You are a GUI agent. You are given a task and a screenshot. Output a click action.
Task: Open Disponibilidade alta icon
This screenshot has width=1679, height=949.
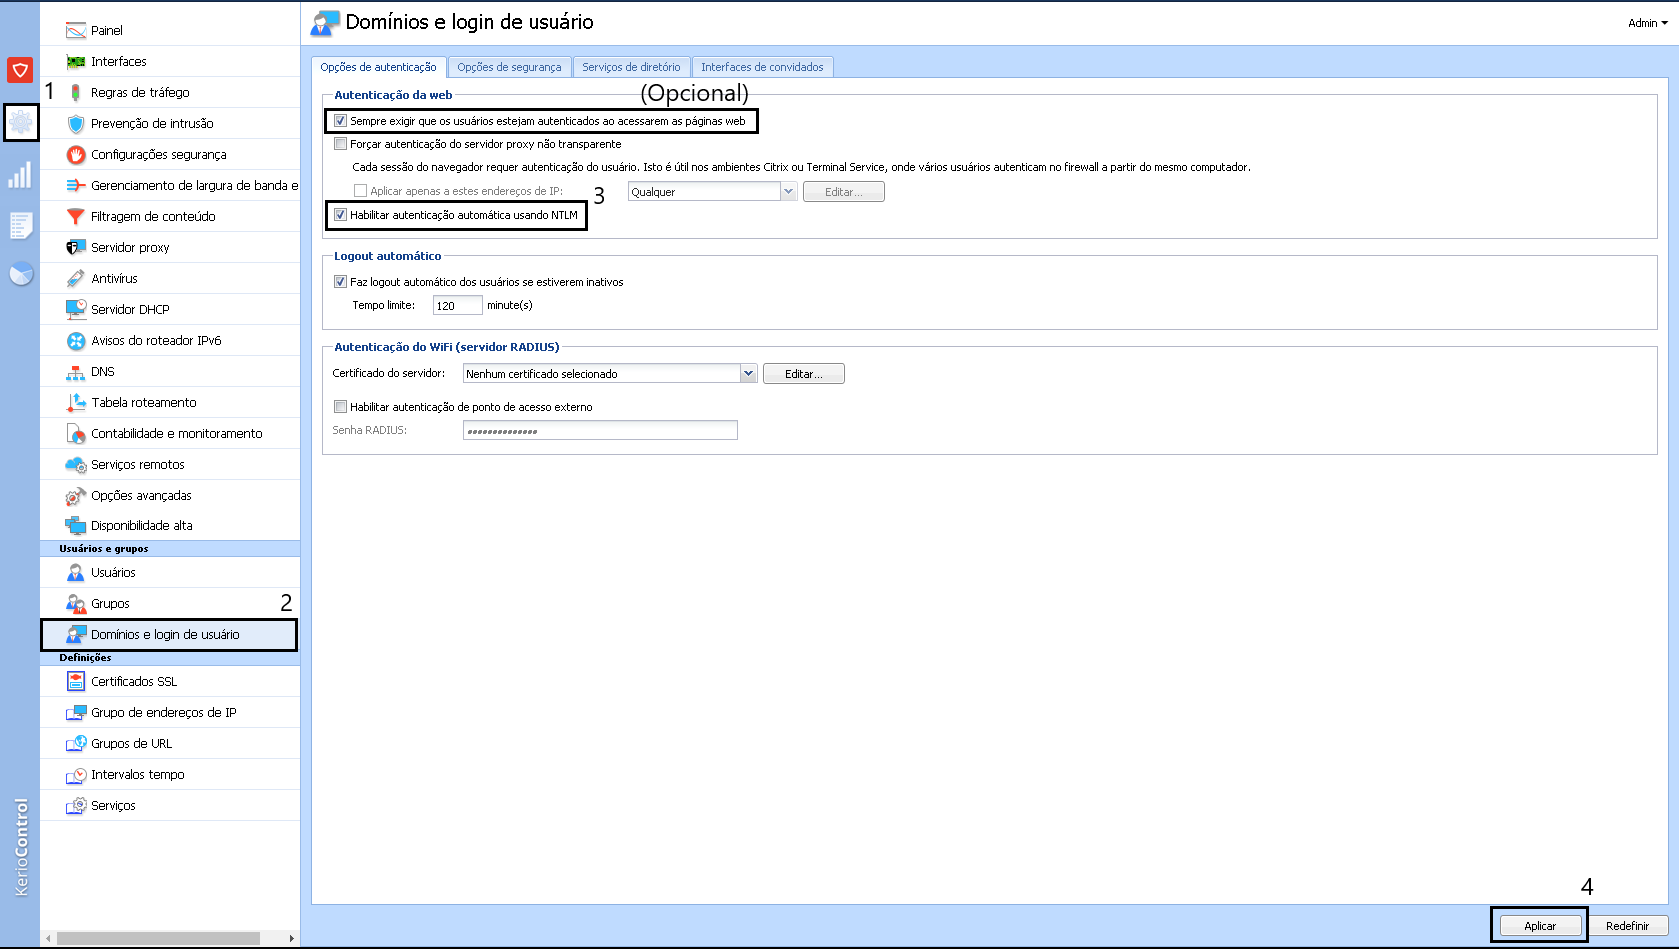pos(75,525)
